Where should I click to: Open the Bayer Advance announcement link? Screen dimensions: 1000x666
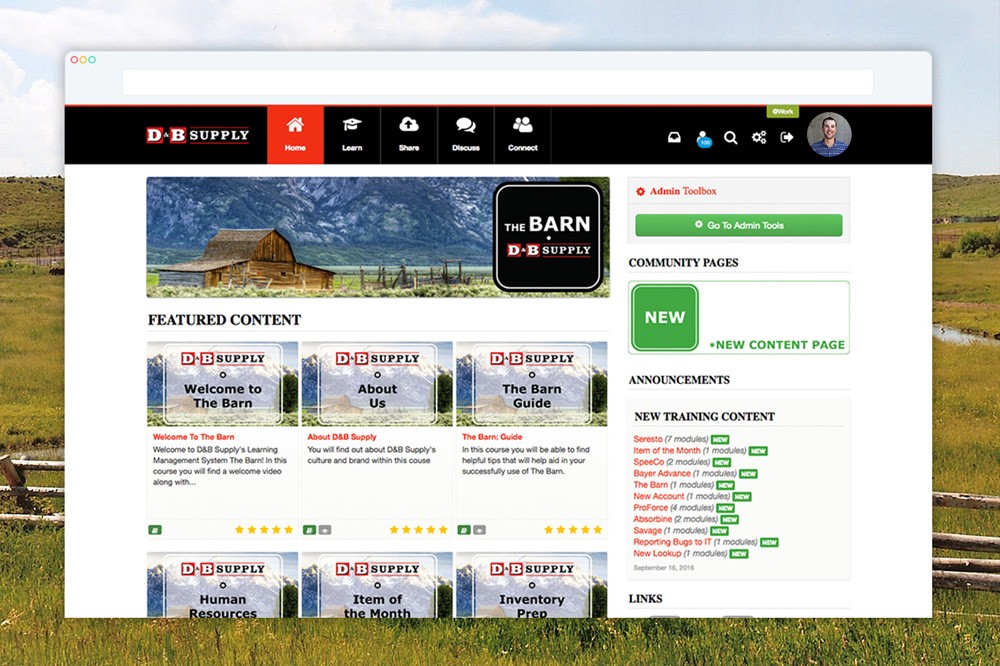pyautogui.click(x=664, y=473)
